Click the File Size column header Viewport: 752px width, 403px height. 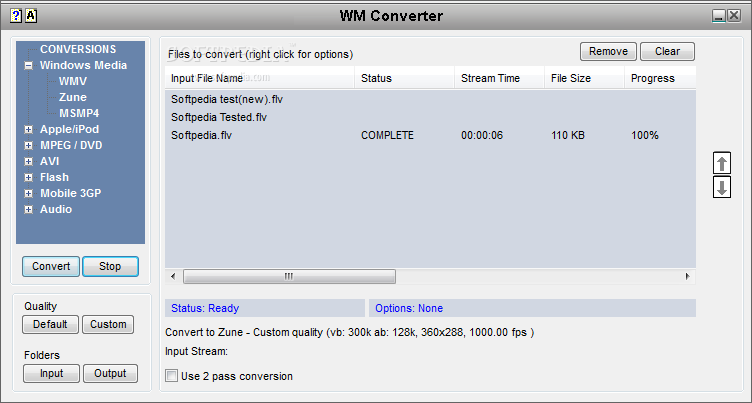point(584,78)
